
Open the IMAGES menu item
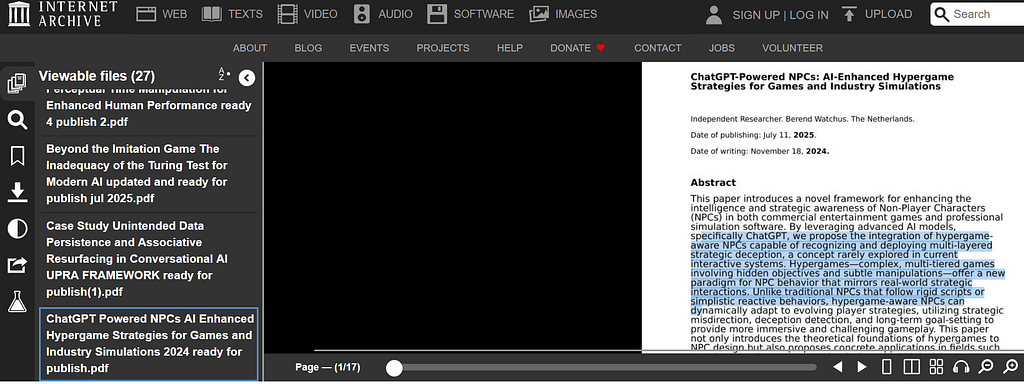click(576, 14)
